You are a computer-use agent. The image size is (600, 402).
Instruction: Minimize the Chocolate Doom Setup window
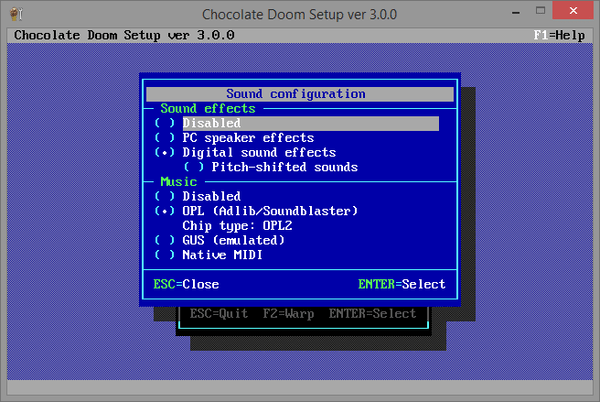coord(516,12)
